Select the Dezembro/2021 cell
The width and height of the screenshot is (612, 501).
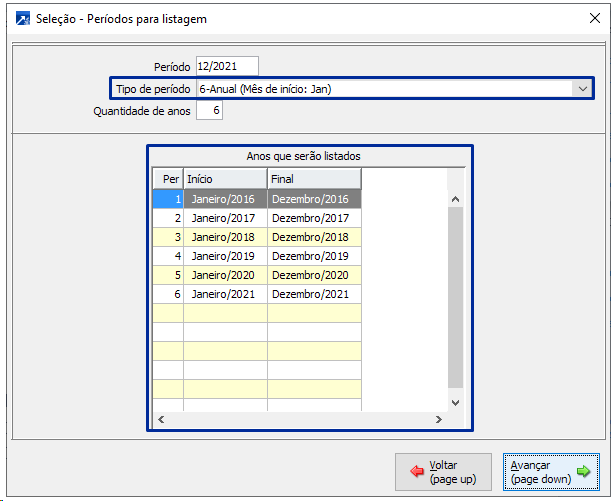313,294
